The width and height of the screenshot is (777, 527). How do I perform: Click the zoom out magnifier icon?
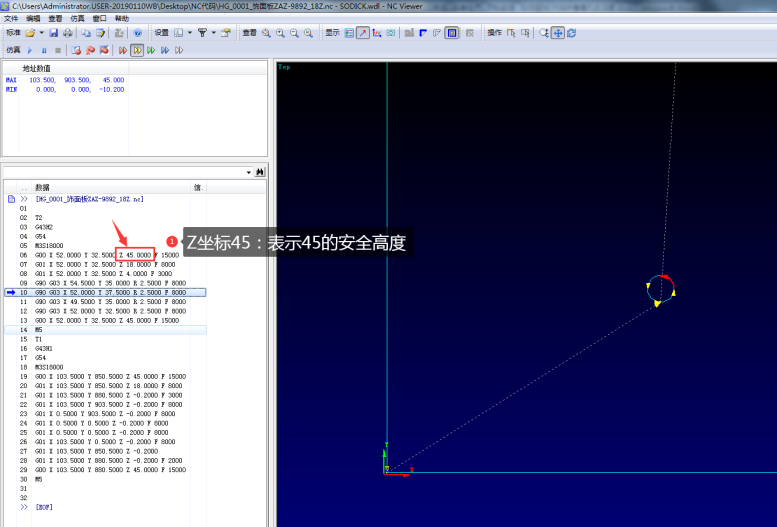pos(294,33)
